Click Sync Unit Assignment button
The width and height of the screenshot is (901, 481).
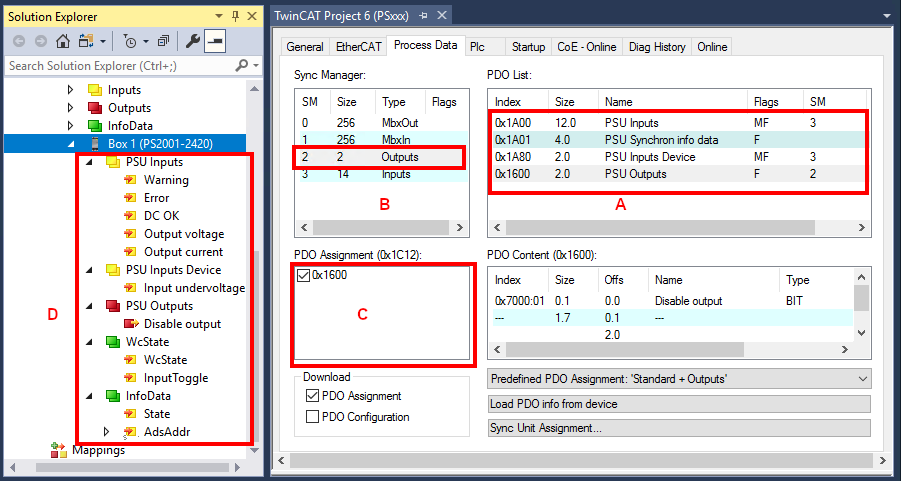[x=679, y=428]
